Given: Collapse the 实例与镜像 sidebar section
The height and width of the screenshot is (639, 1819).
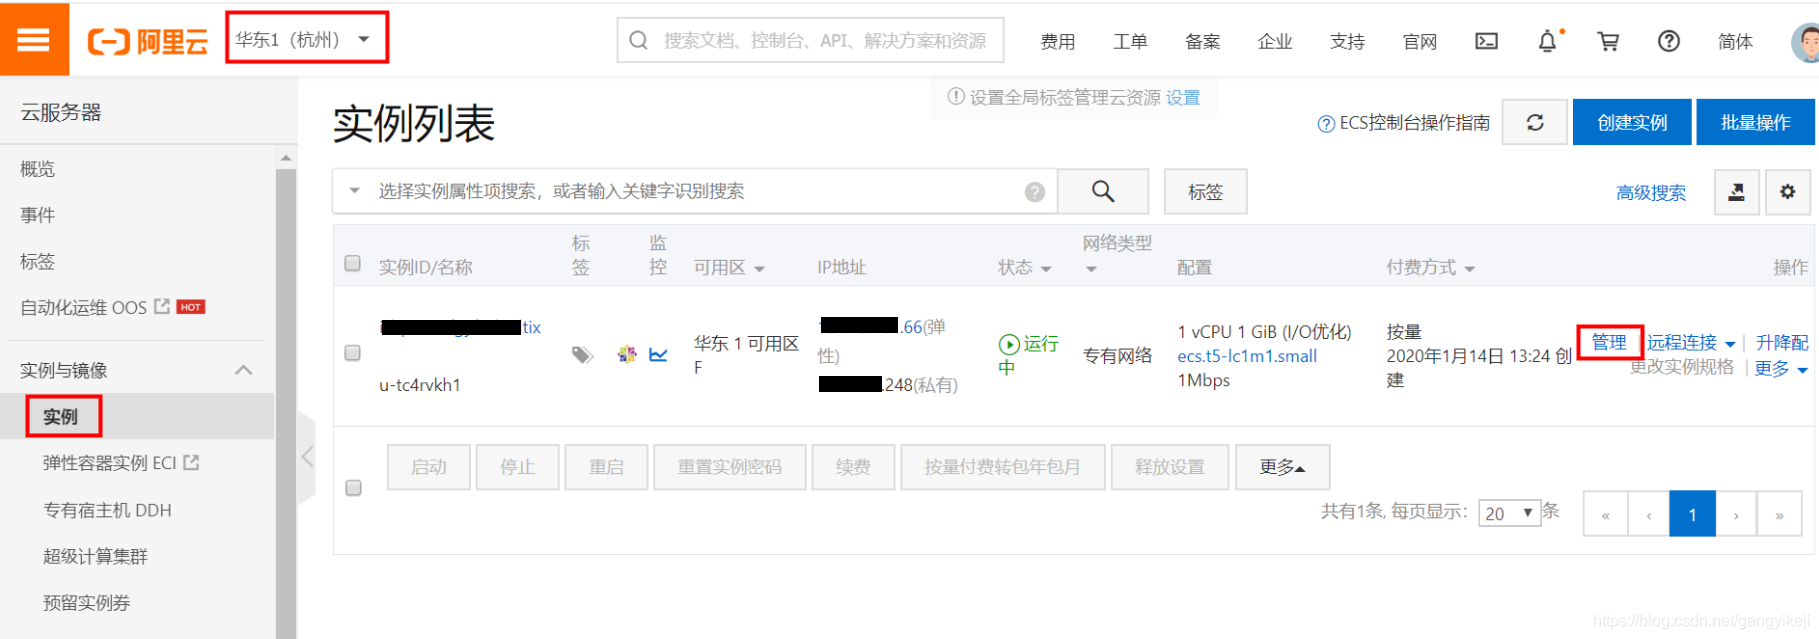Looking at the screenshot, I should [243, 370].
